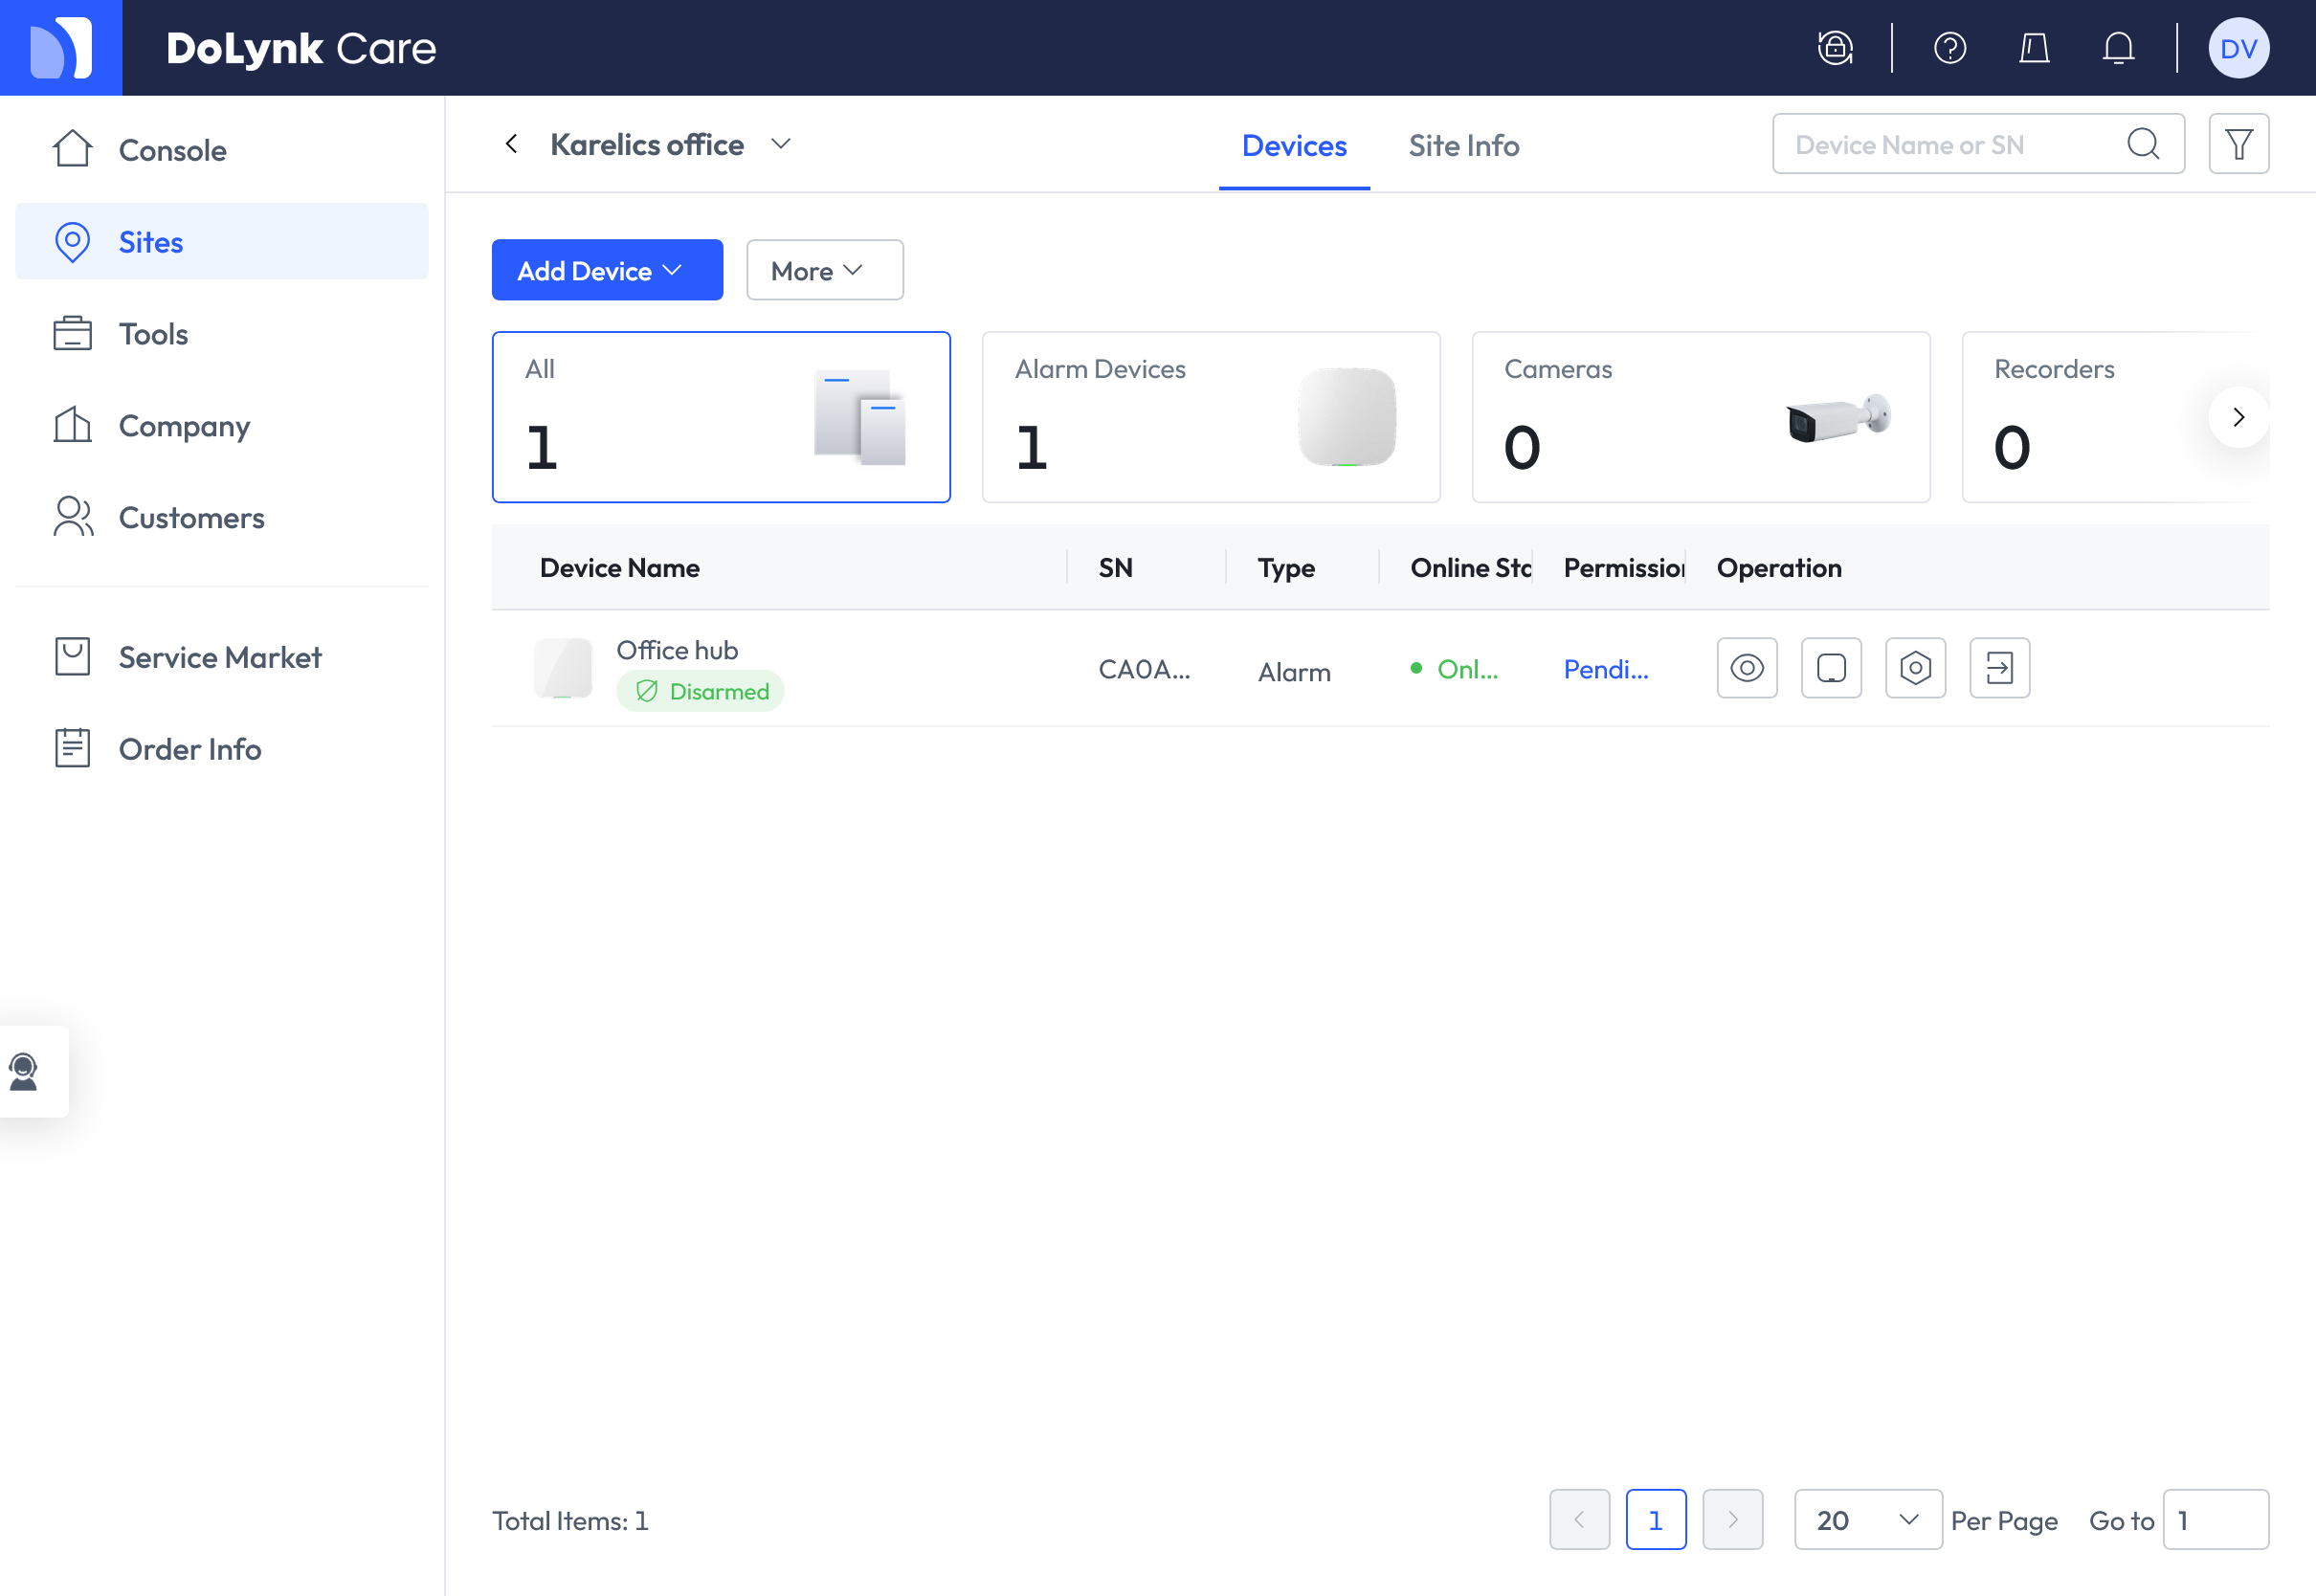Click the Disarmed status badge
This screenshot has height=1596, width=2316.
pyautogui.click(x=700, y=691)
